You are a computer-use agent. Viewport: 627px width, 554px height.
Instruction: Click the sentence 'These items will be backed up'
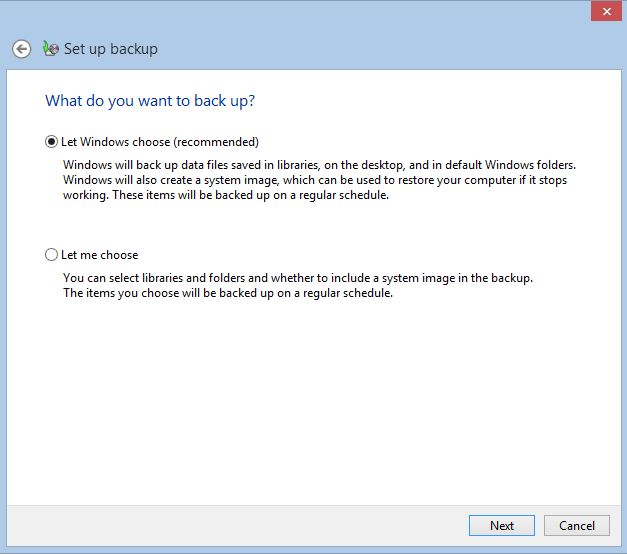click(250, 195)
